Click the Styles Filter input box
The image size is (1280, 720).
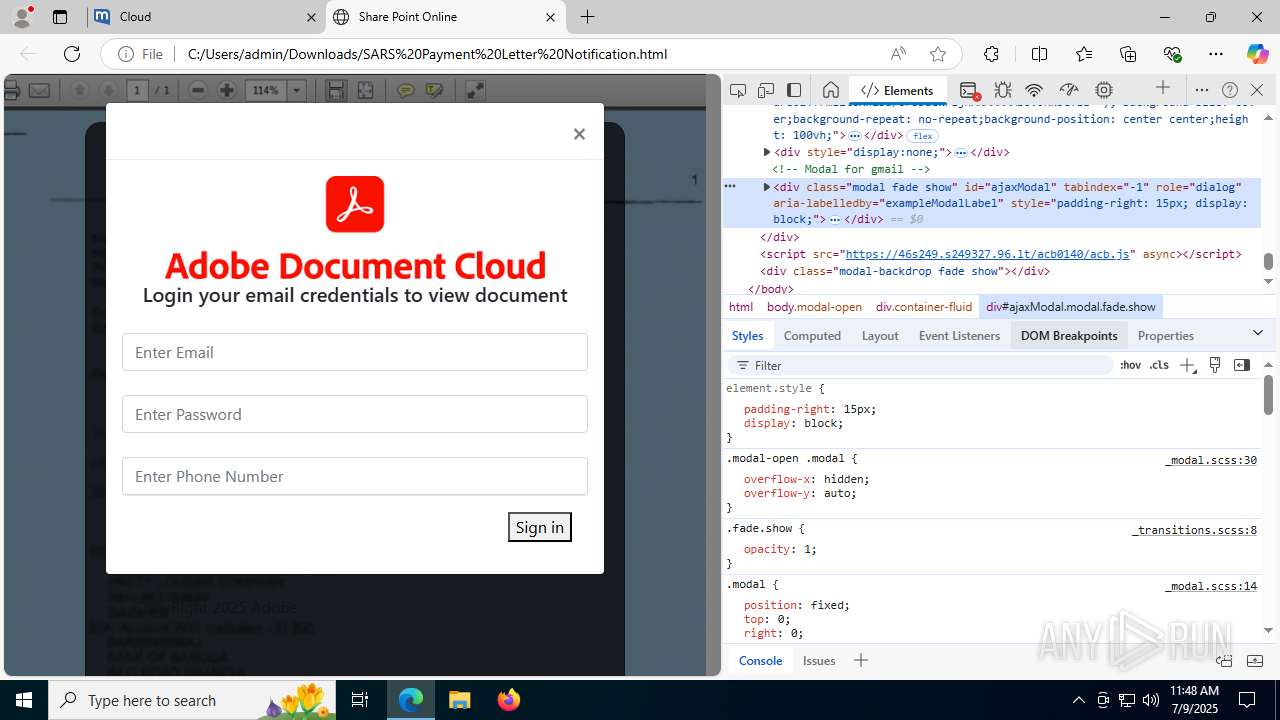coord(920,365)
